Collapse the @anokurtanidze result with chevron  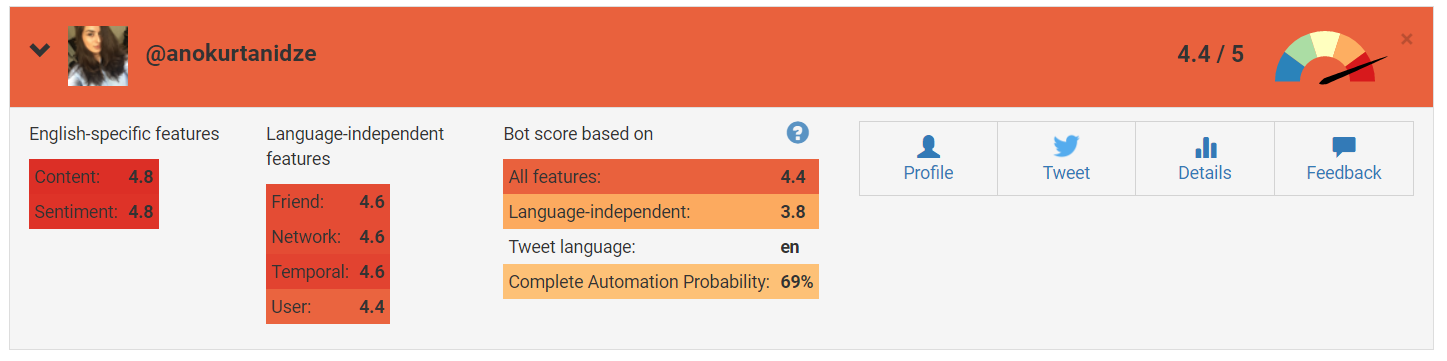click(x=40, y=50)
